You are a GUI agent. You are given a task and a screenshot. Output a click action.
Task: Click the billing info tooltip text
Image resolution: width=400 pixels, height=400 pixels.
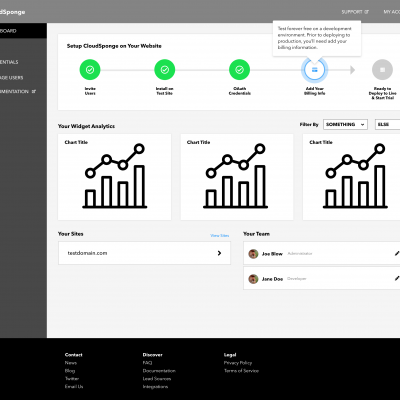[314, 38]
